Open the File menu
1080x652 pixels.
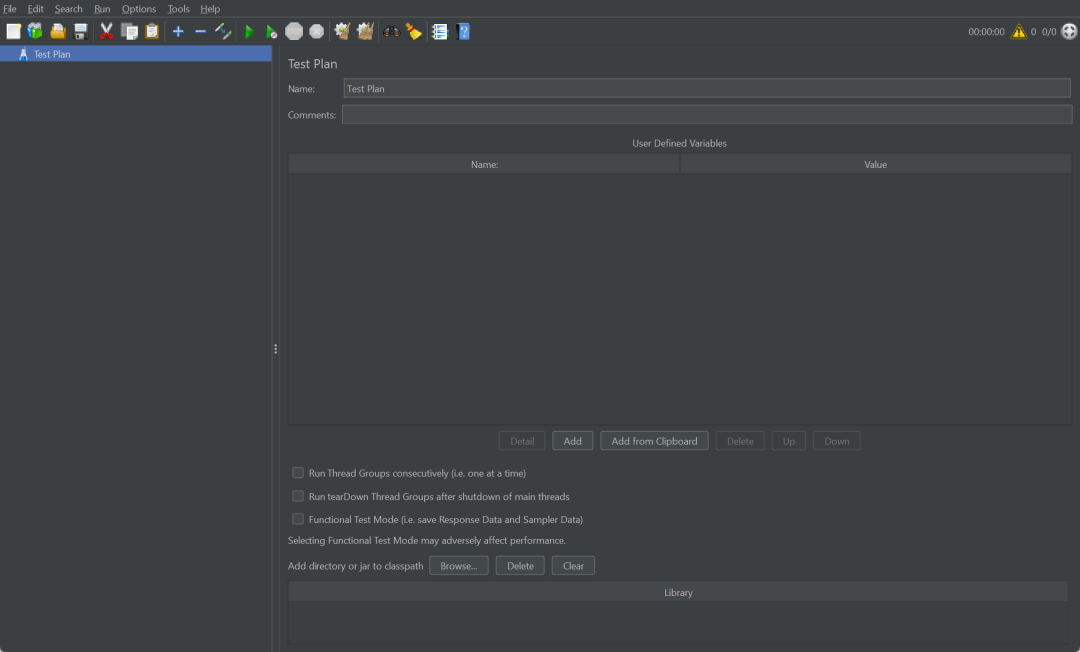click(x=10, y=9)
